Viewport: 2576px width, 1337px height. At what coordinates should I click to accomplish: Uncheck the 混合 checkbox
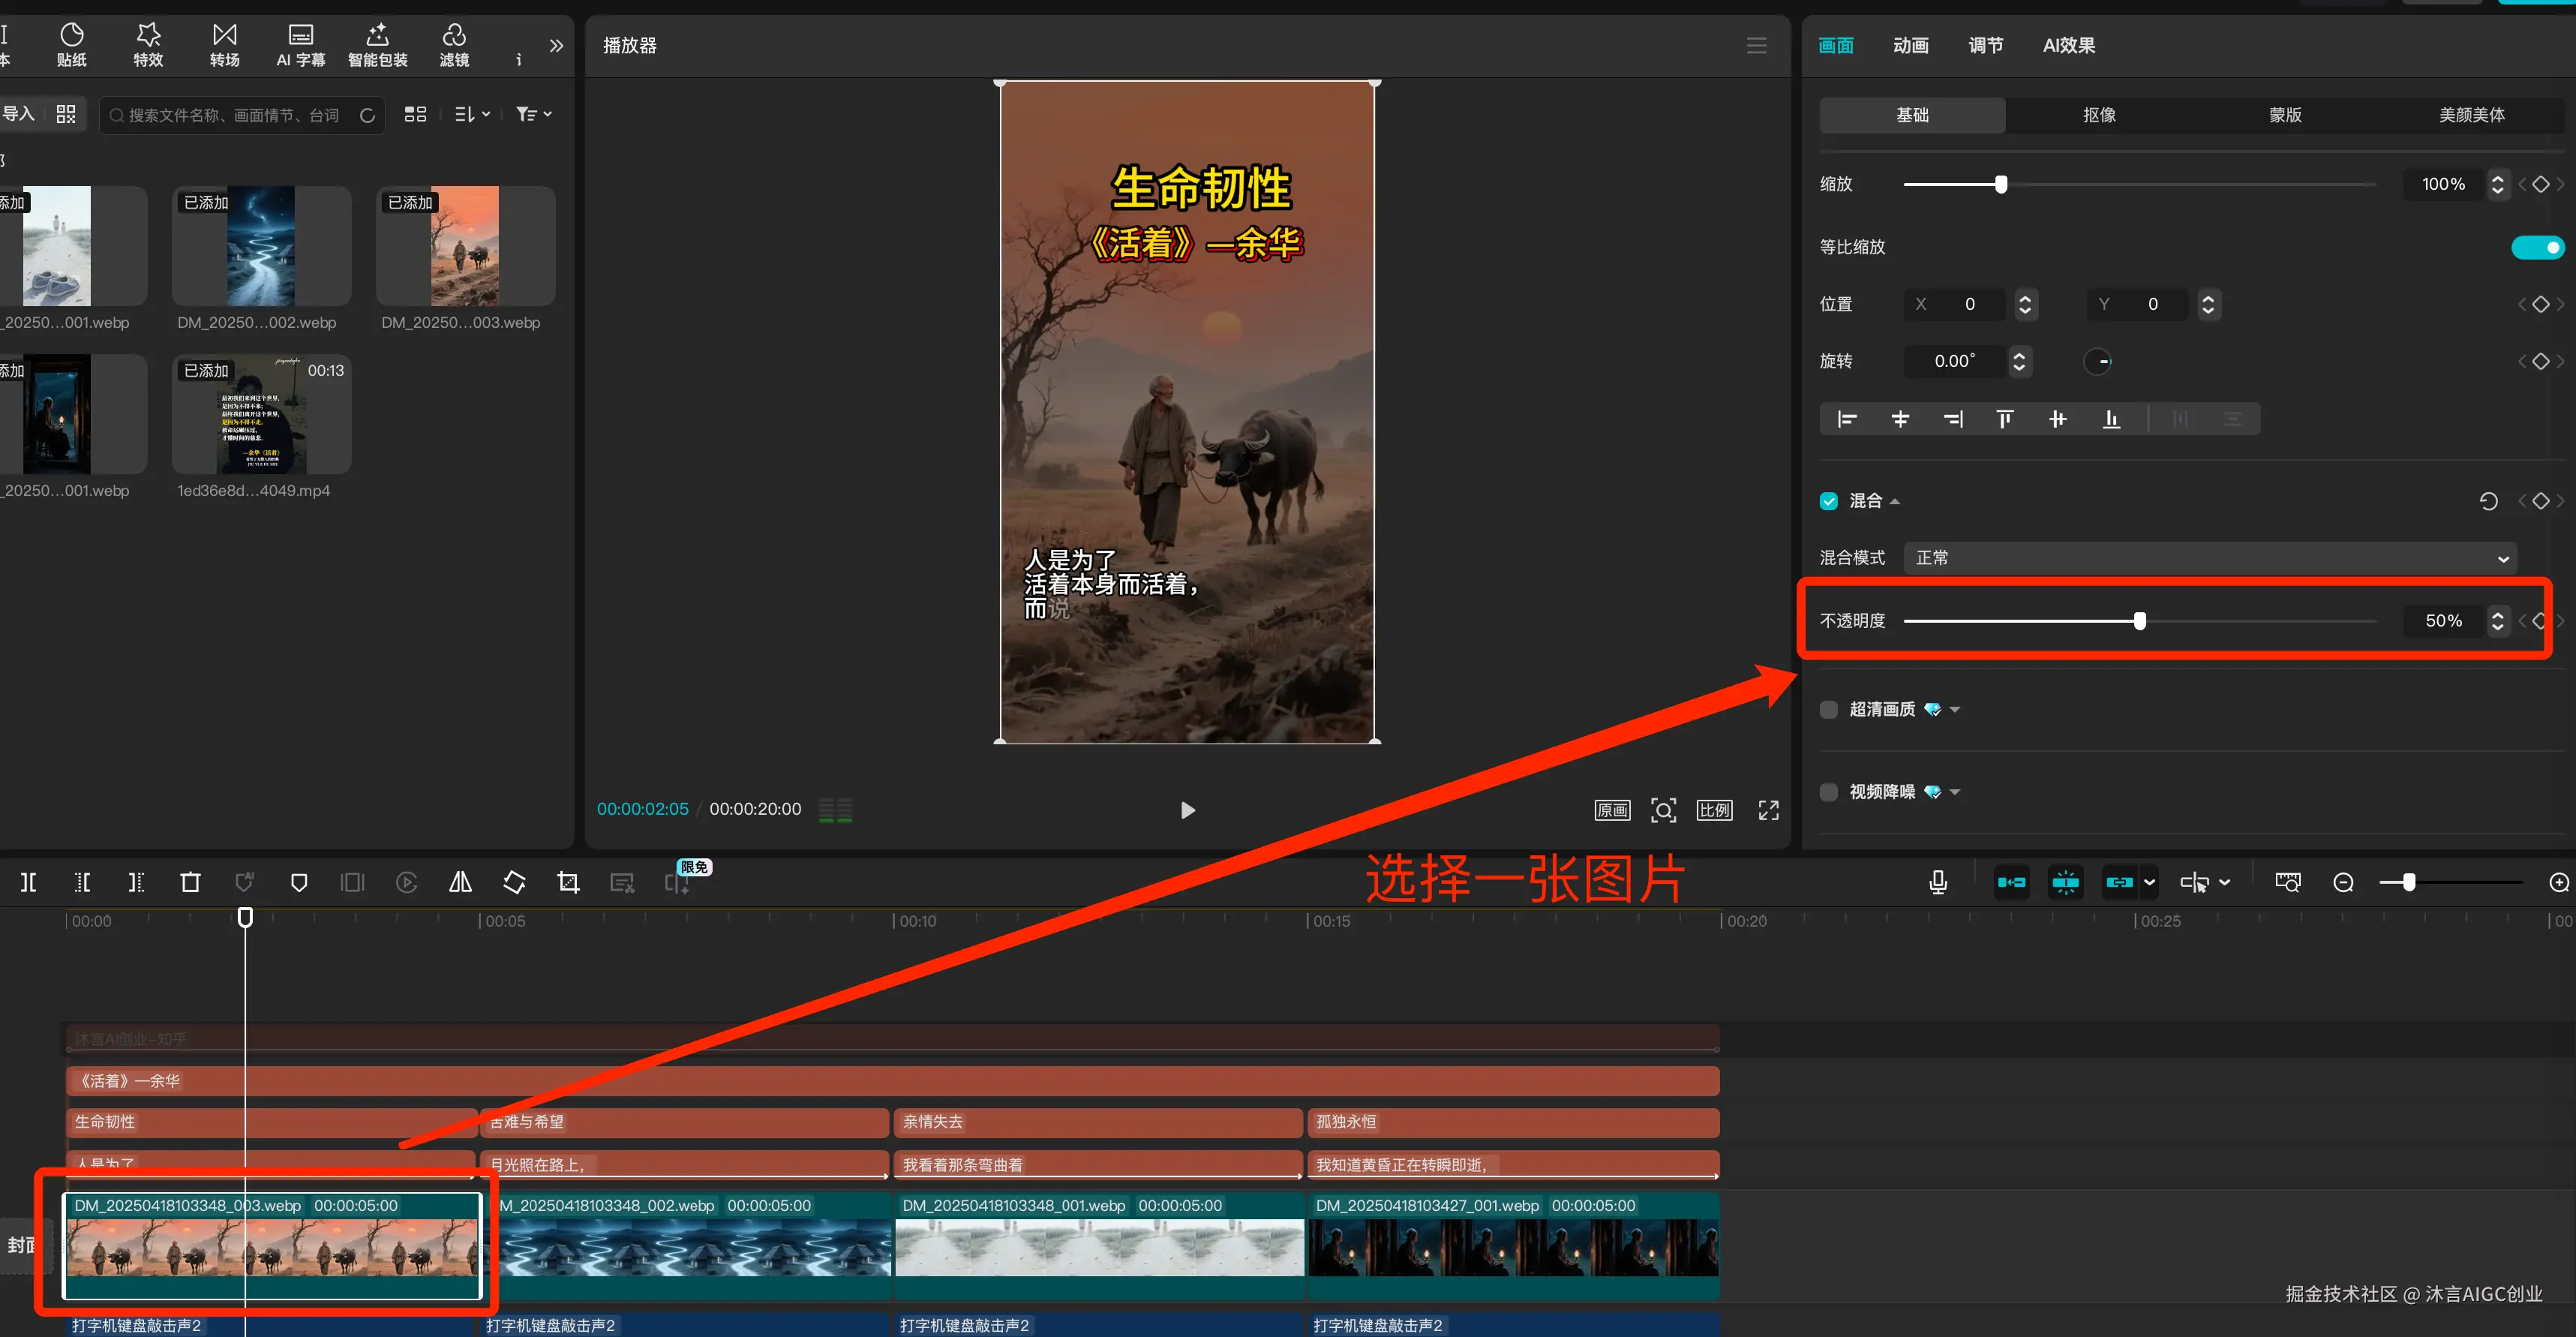[x=1829, y=501]
